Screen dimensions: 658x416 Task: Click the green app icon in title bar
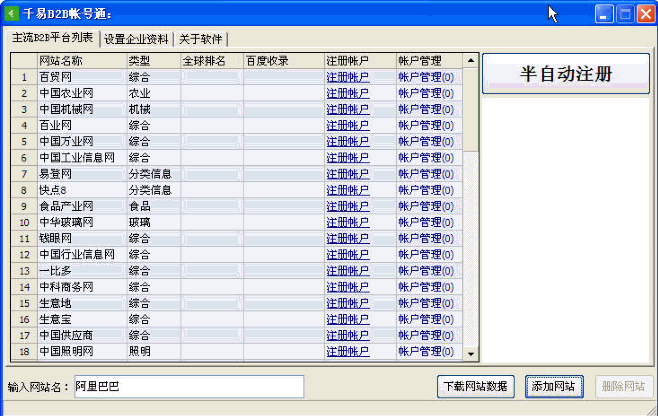click(11, 13)
